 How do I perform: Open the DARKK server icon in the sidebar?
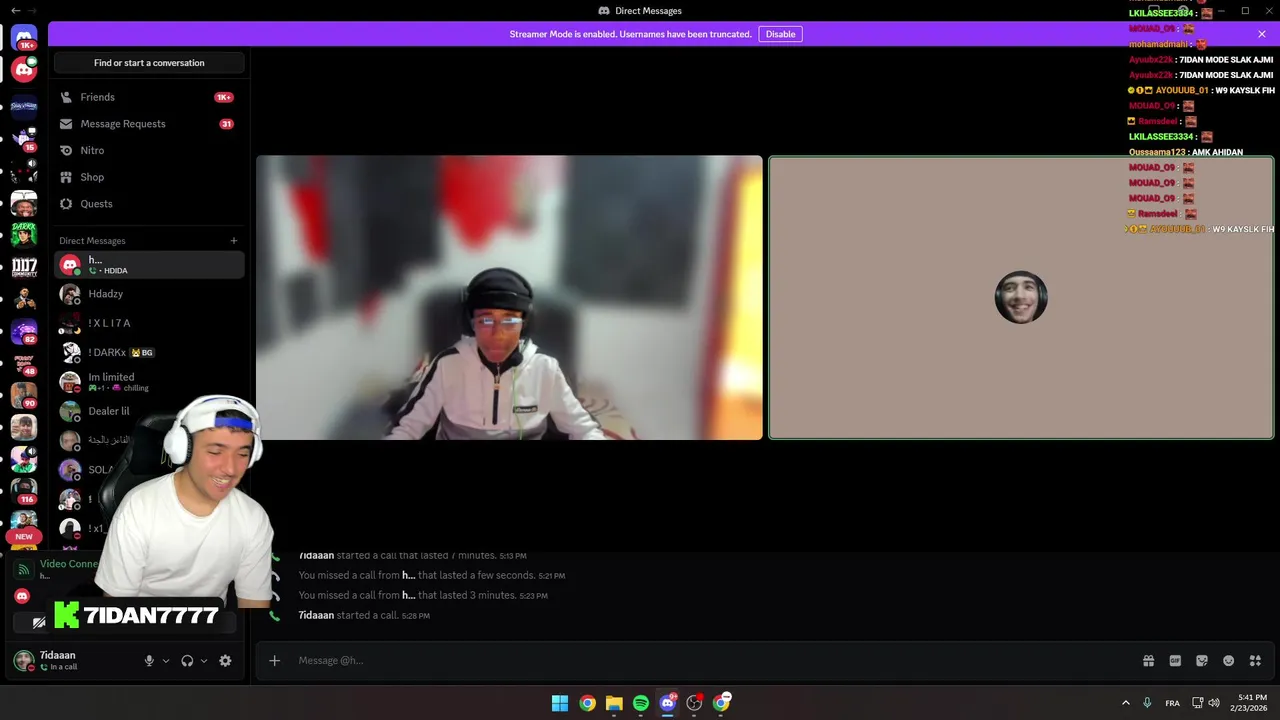click(x=24, y=236)
